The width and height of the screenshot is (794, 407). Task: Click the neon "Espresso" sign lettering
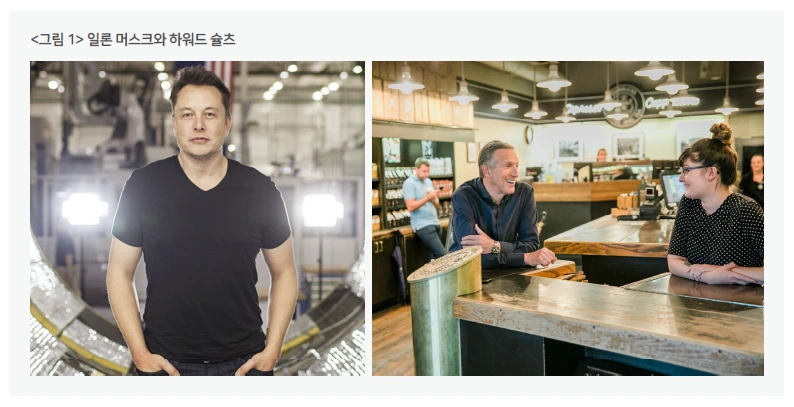585,108
